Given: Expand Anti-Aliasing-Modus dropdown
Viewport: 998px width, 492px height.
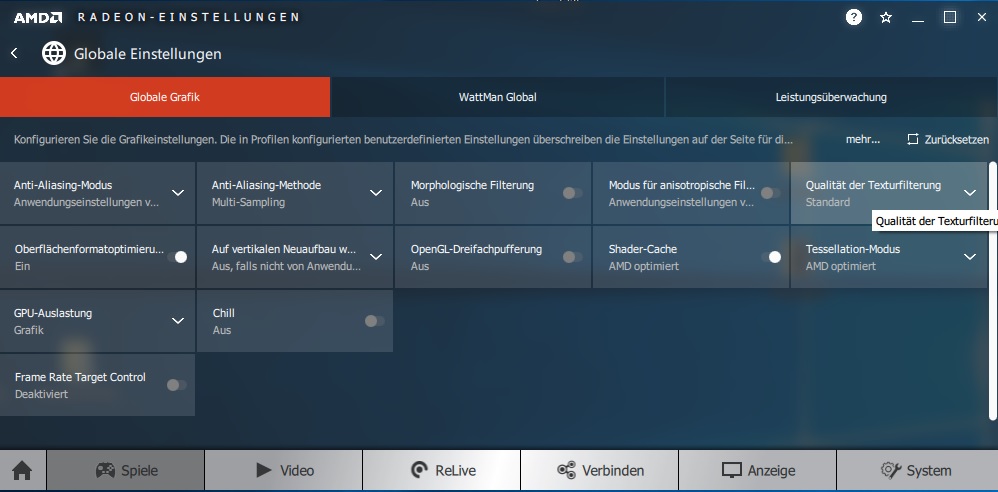Looking at the screenshot, I should tap(178, 193).
